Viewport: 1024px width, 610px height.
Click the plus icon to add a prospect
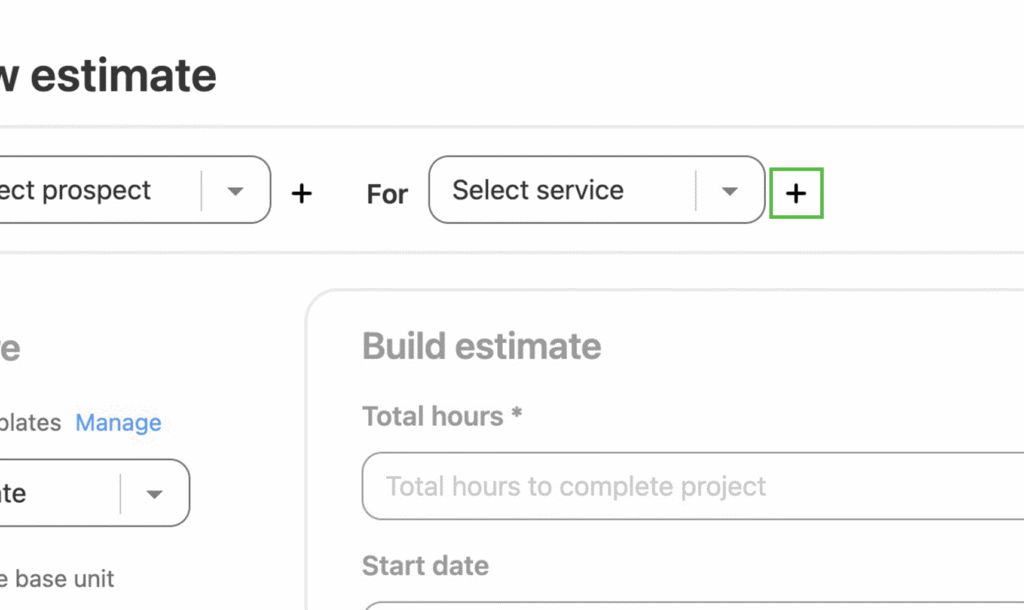click(301, 193)
